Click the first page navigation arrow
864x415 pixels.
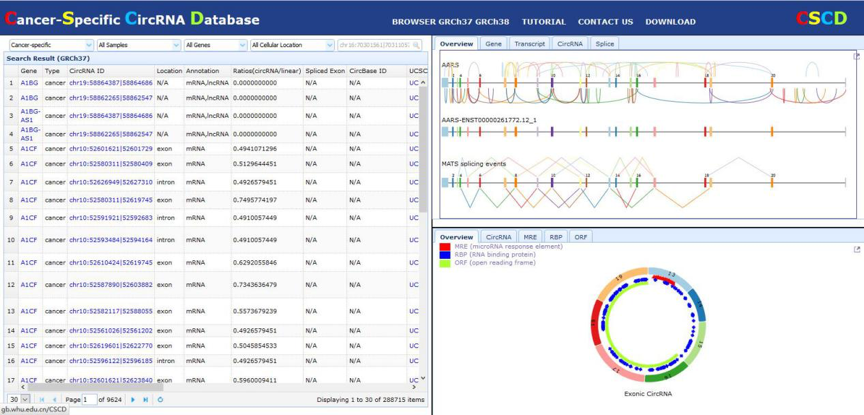point(41,400)
